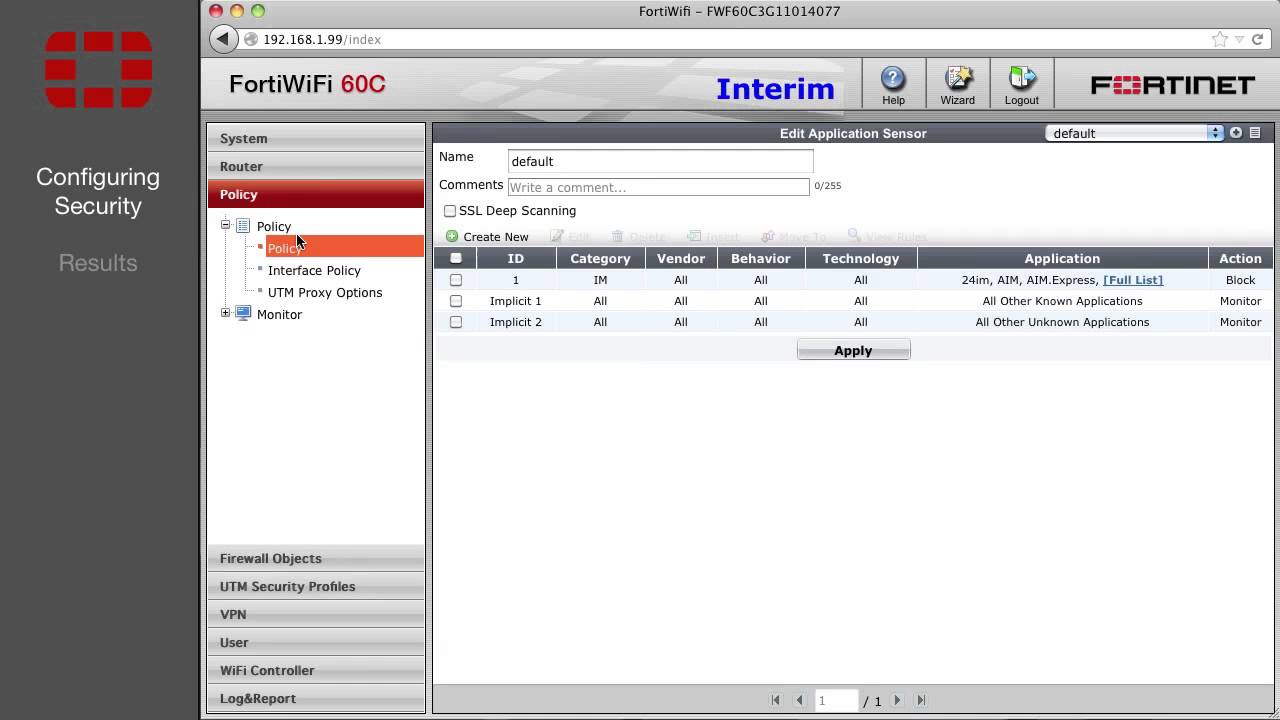Image resolution: width=1280 pixels, height=720 pixels.
Task: Click the disabled Delete toolbar item
Action: pyautogui.click(x=638, y=237)
